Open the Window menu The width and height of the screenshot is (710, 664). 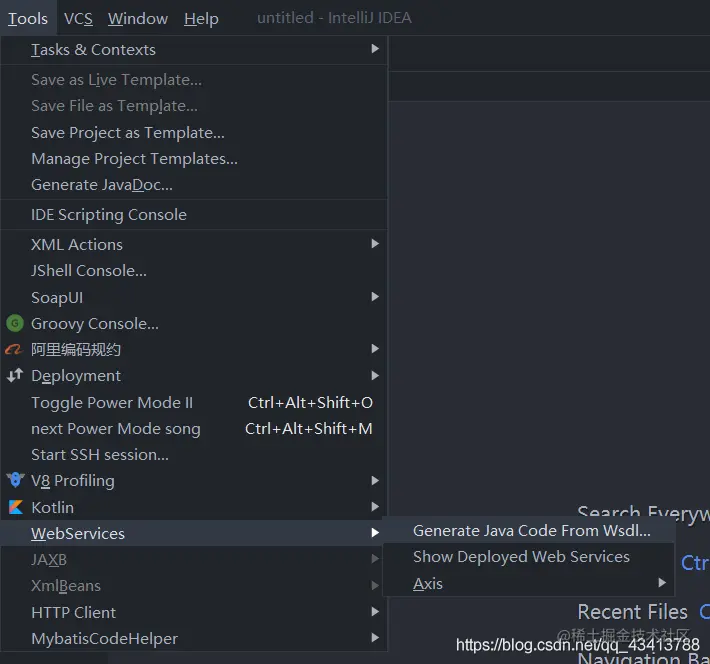coord(138,18)
